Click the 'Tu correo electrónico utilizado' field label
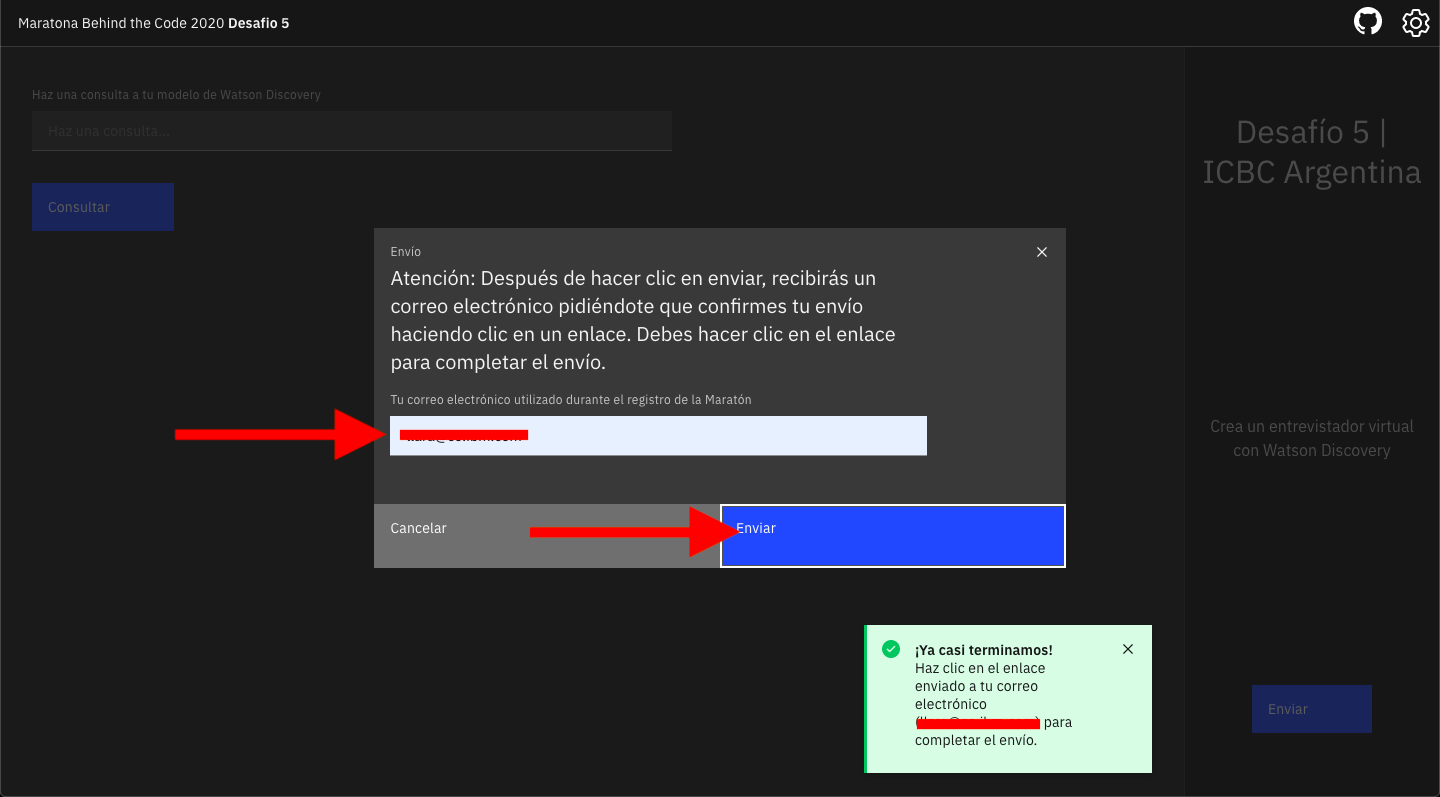1440x797 pixels. (x=571, y=399)
